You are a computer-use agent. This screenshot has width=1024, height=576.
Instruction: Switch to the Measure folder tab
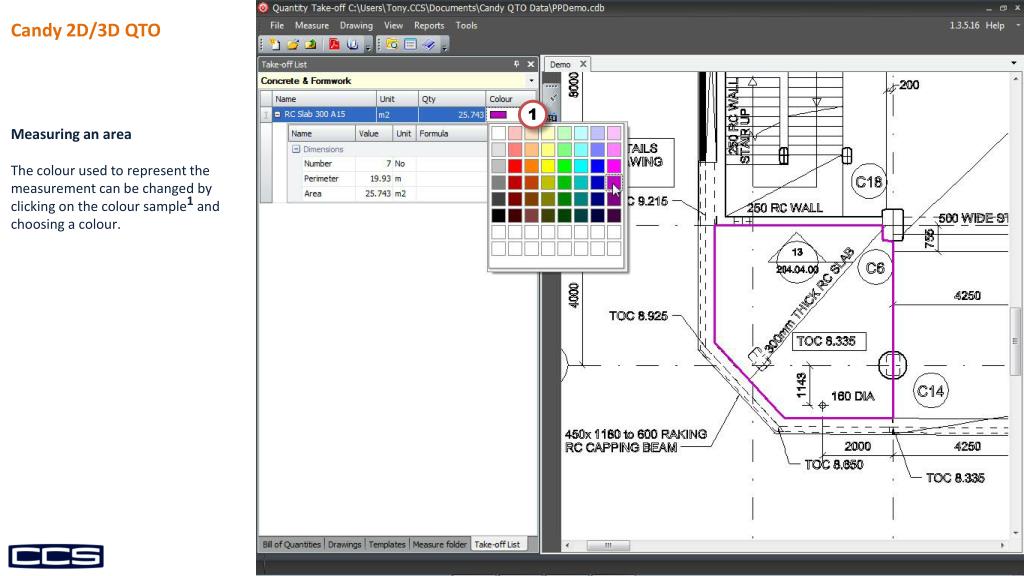pos(440,544)
